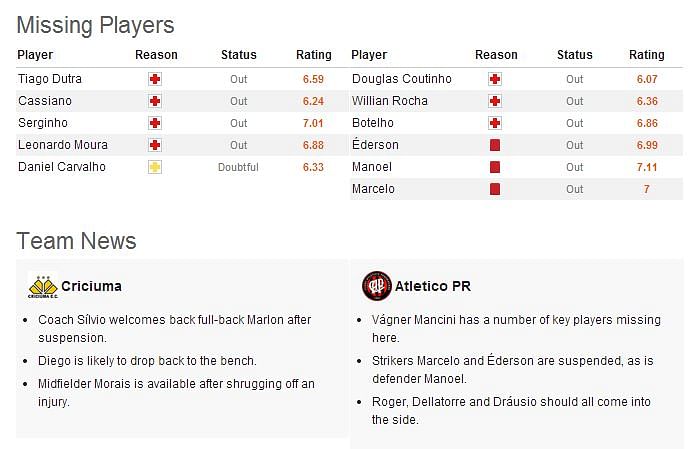
Task: Click the Status header in Atletico table
Action: [x=575, y=55]
